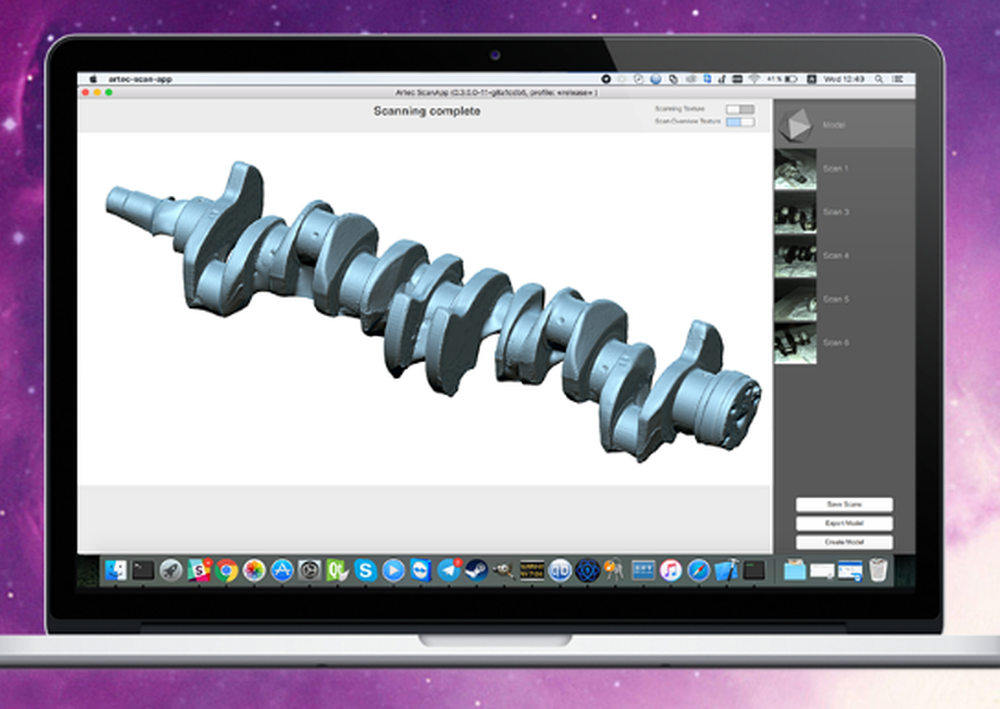Click the battery 41% indicator

(783, 79)
